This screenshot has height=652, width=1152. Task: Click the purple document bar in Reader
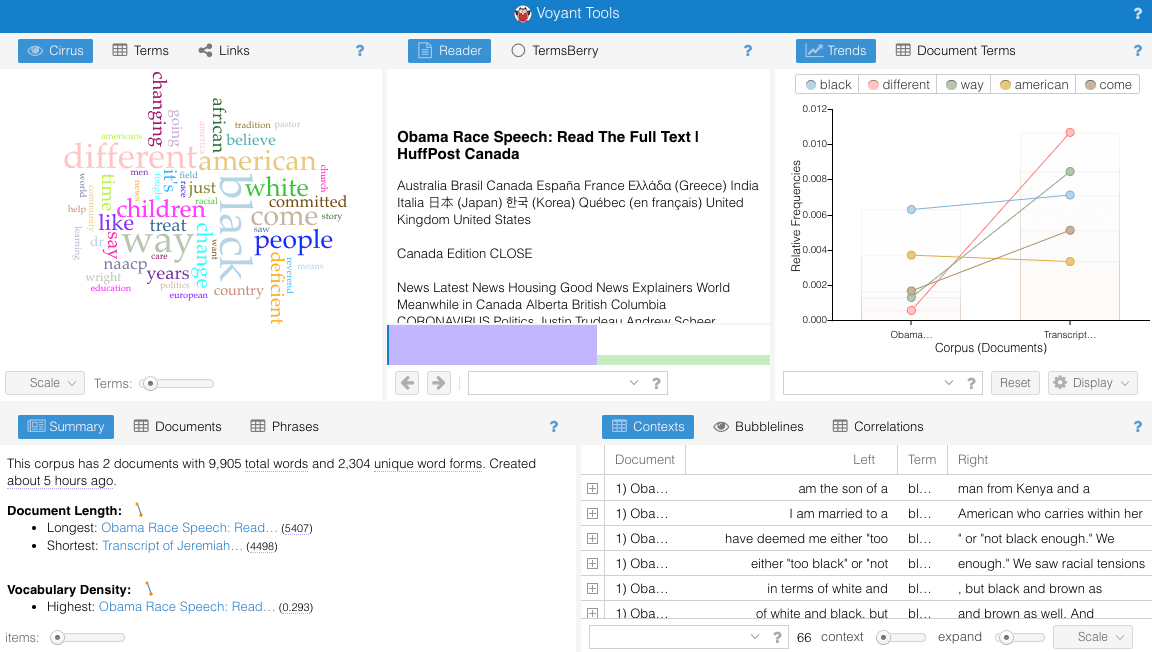[x=492, y=345]
